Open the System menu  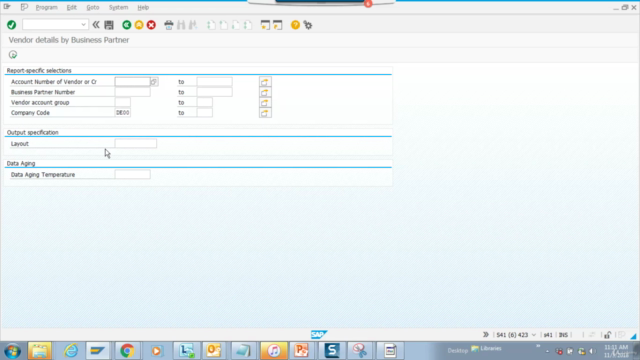[x=118, y=7]
